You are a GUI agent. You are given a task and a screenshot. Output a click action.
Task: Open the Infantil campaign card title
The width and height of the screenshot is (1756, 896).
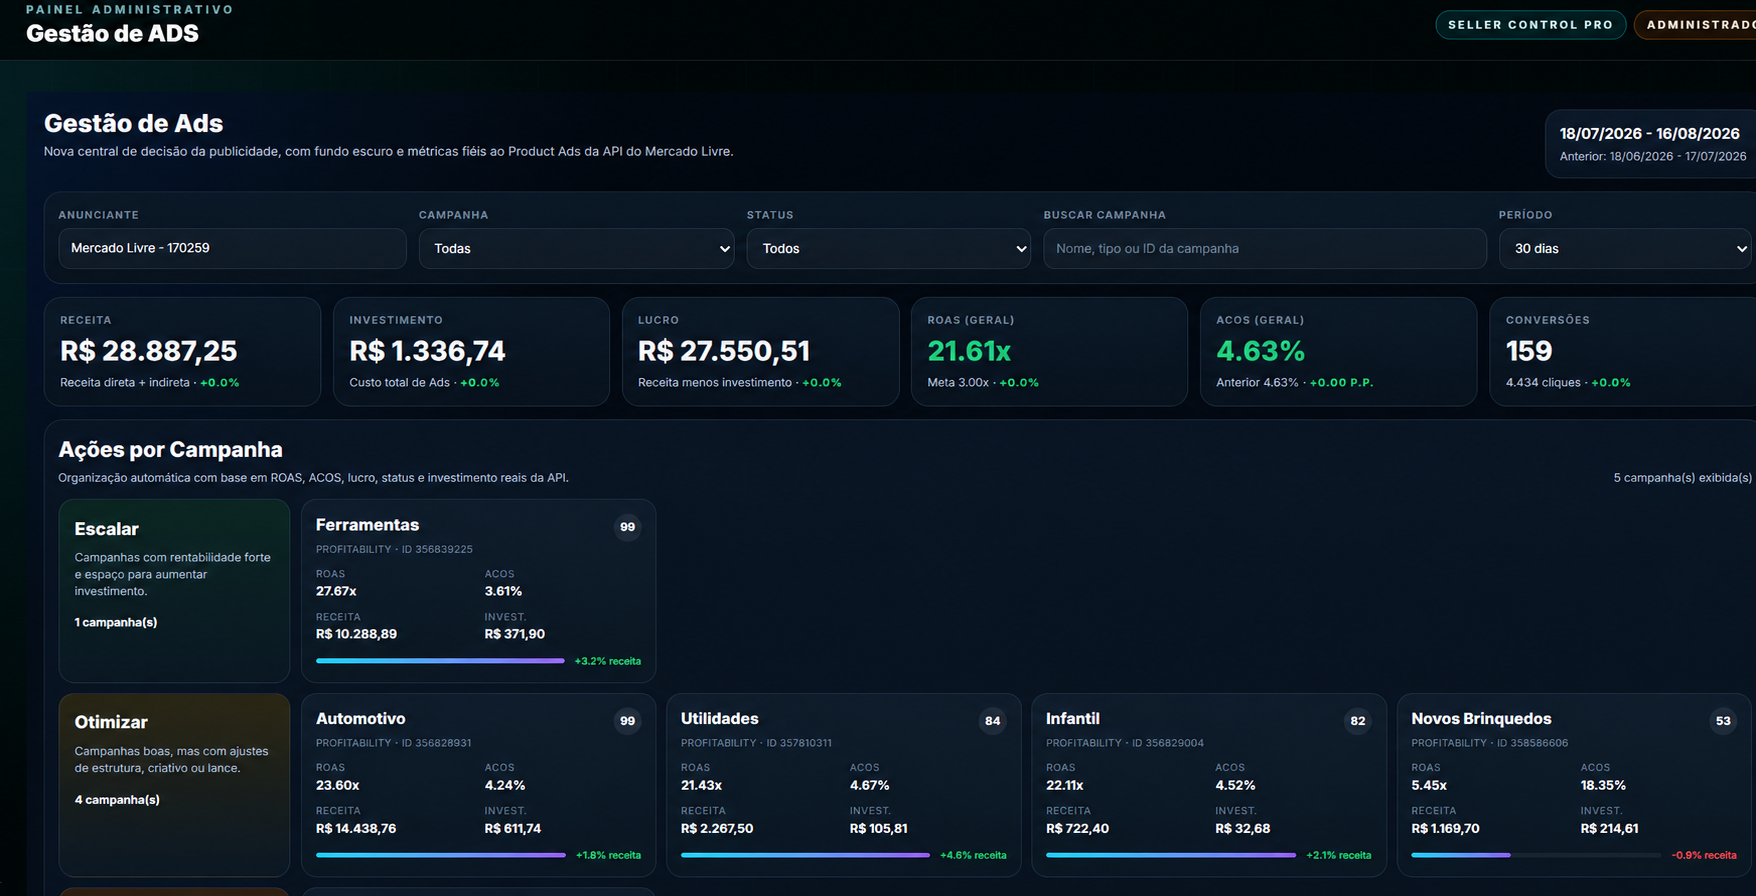click(x=1072, y=719)
